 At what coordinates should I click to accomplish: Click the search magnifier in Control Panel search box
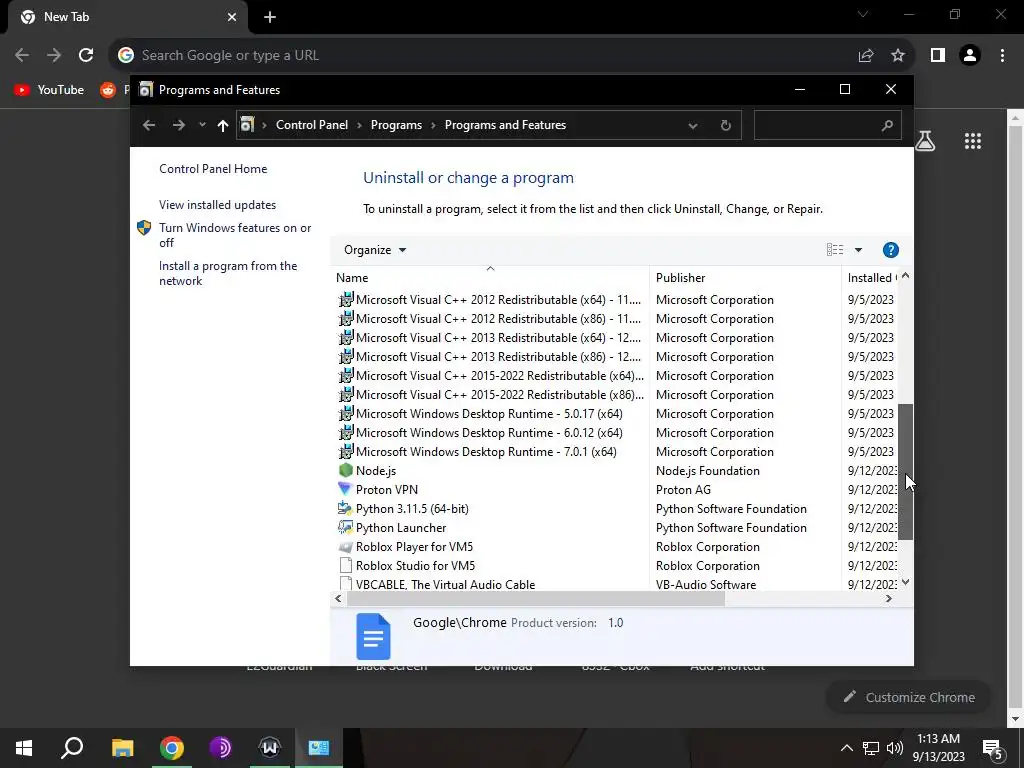tap(886, 125)
